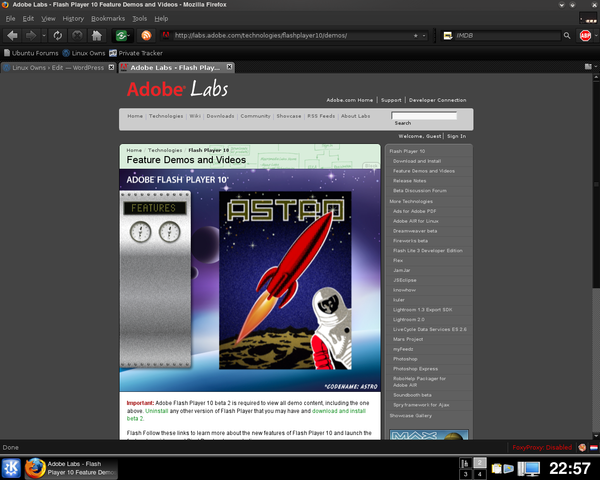Open the address bar history dropdown
This screenshot has width=600, height=480.
pos(424,36)
